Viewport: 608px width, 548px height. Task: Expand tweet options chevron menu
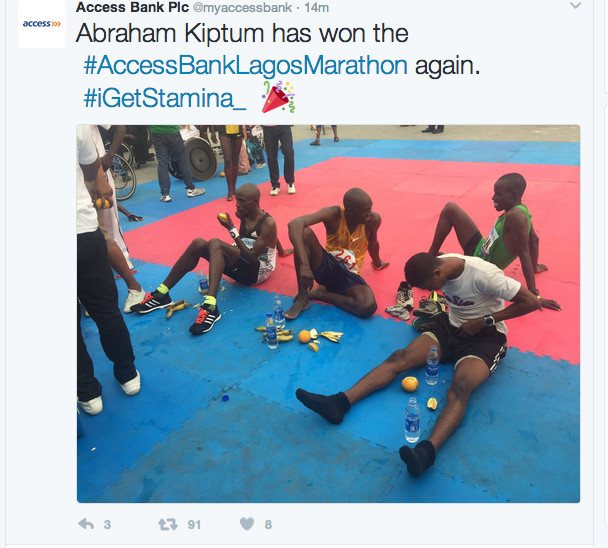tap(576, 5)
